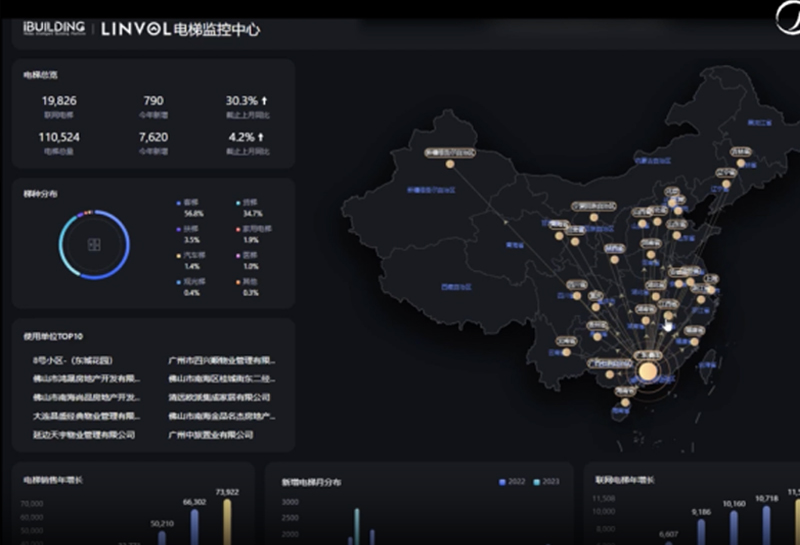Select the Xinjiang marker on the map
The image size is (800, 545).
(450, 163)
